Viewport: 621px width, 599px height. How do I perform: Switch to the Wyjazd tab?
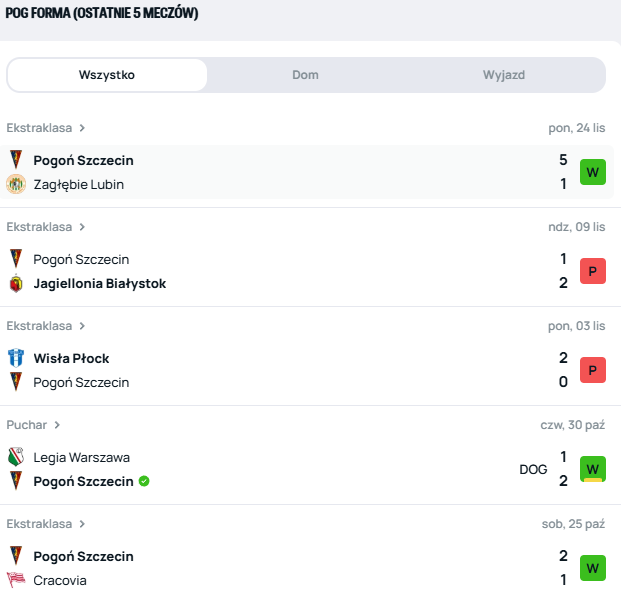(x=504, y=75)
